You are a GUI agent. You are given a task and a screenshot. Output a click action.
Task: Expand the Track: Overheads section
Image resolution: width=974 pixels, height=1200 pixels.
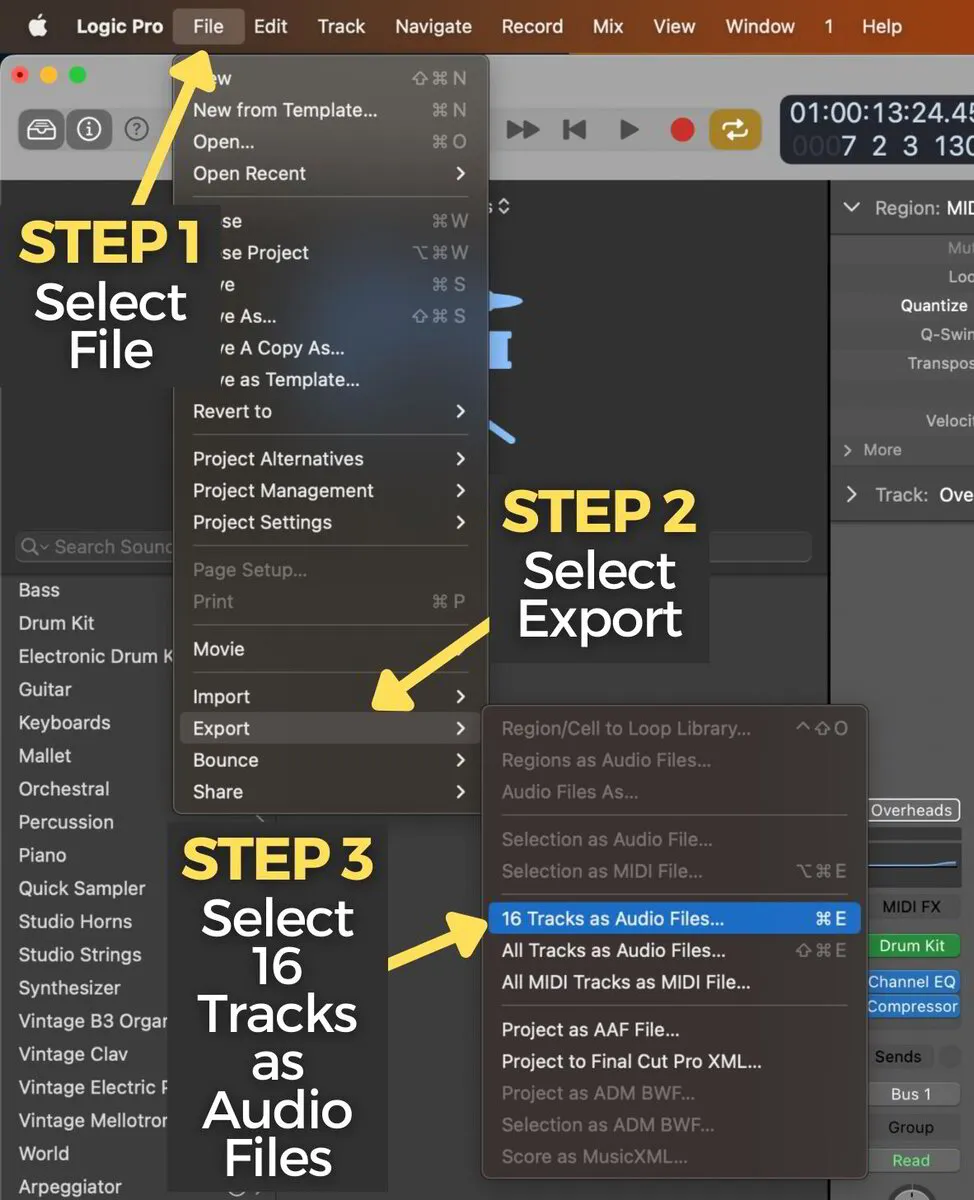click(x=851, y=494)
